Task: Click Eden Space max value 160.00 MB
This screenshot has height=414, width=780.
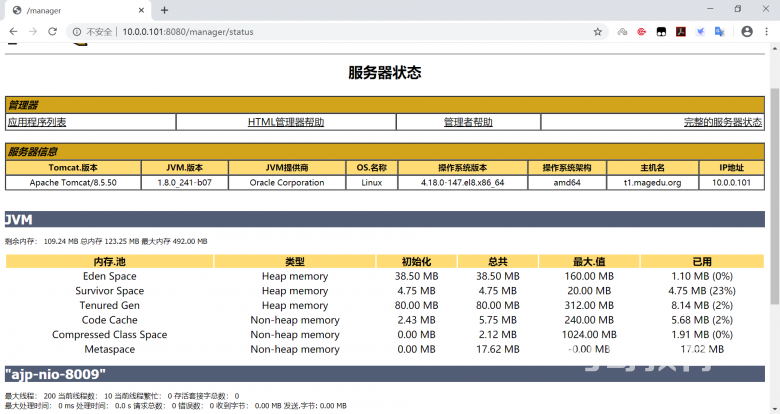Action: click(589, 276)
